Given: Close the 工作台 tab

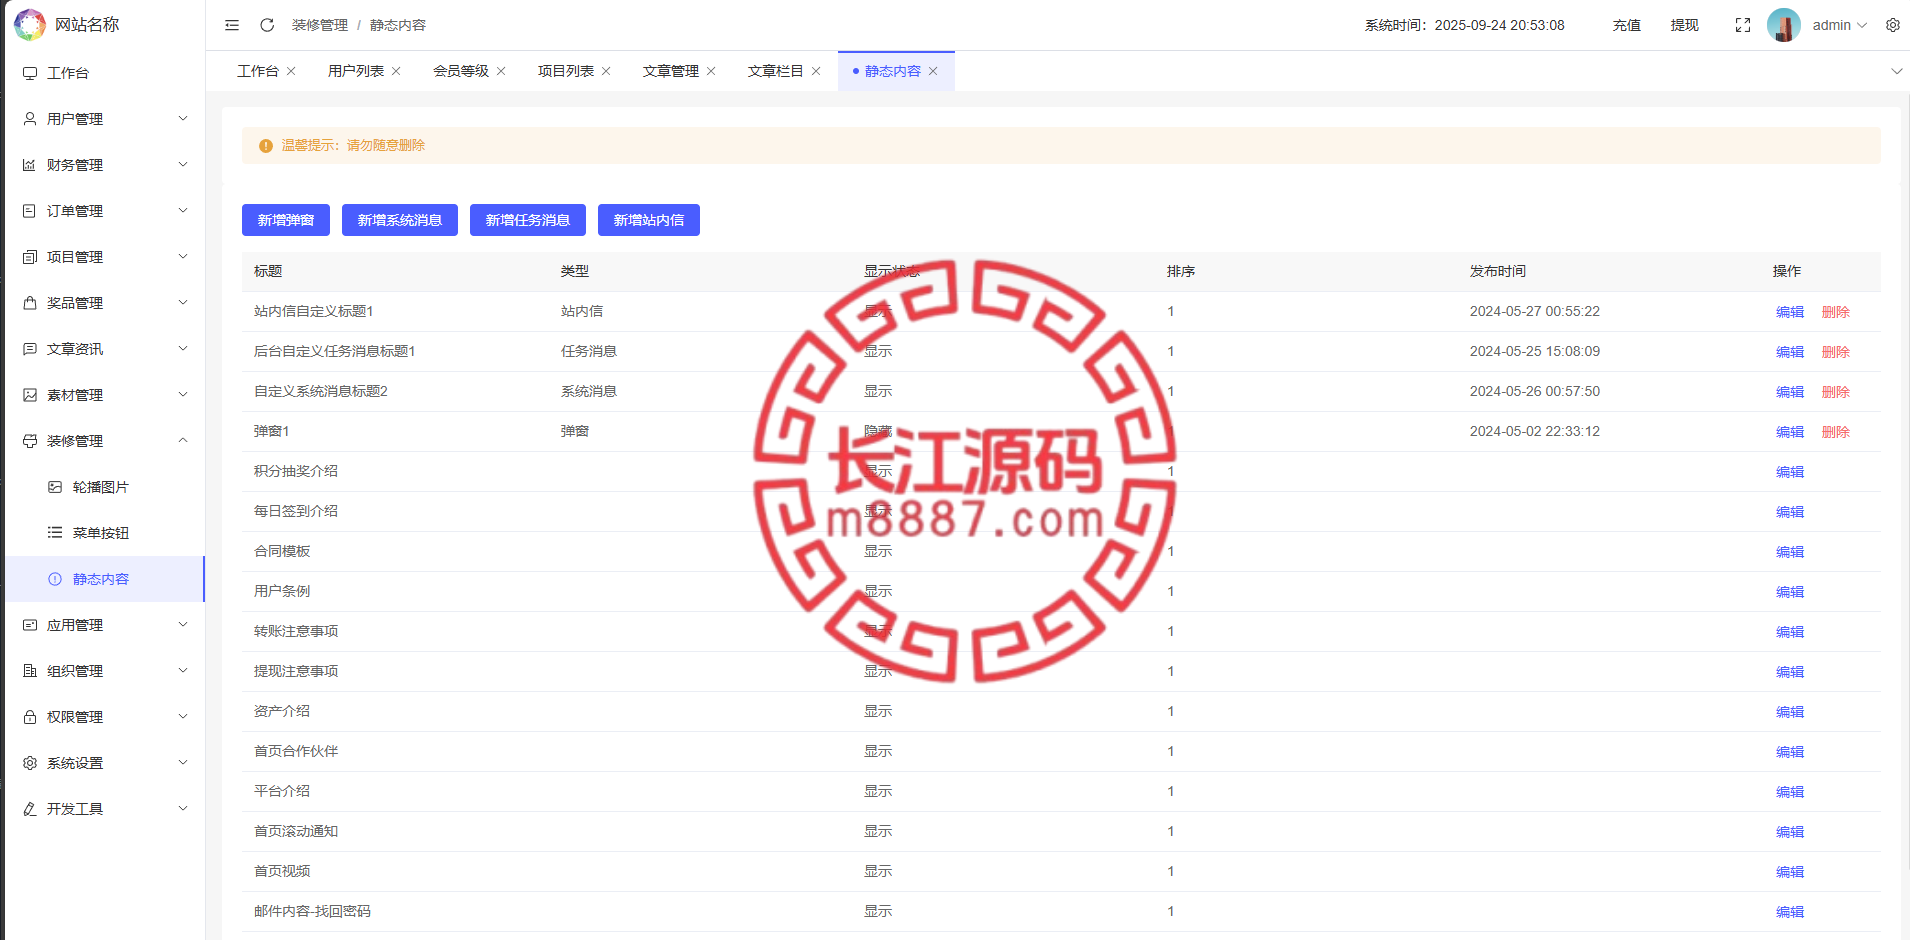Looking at the screenshot, I should [291, 71].
